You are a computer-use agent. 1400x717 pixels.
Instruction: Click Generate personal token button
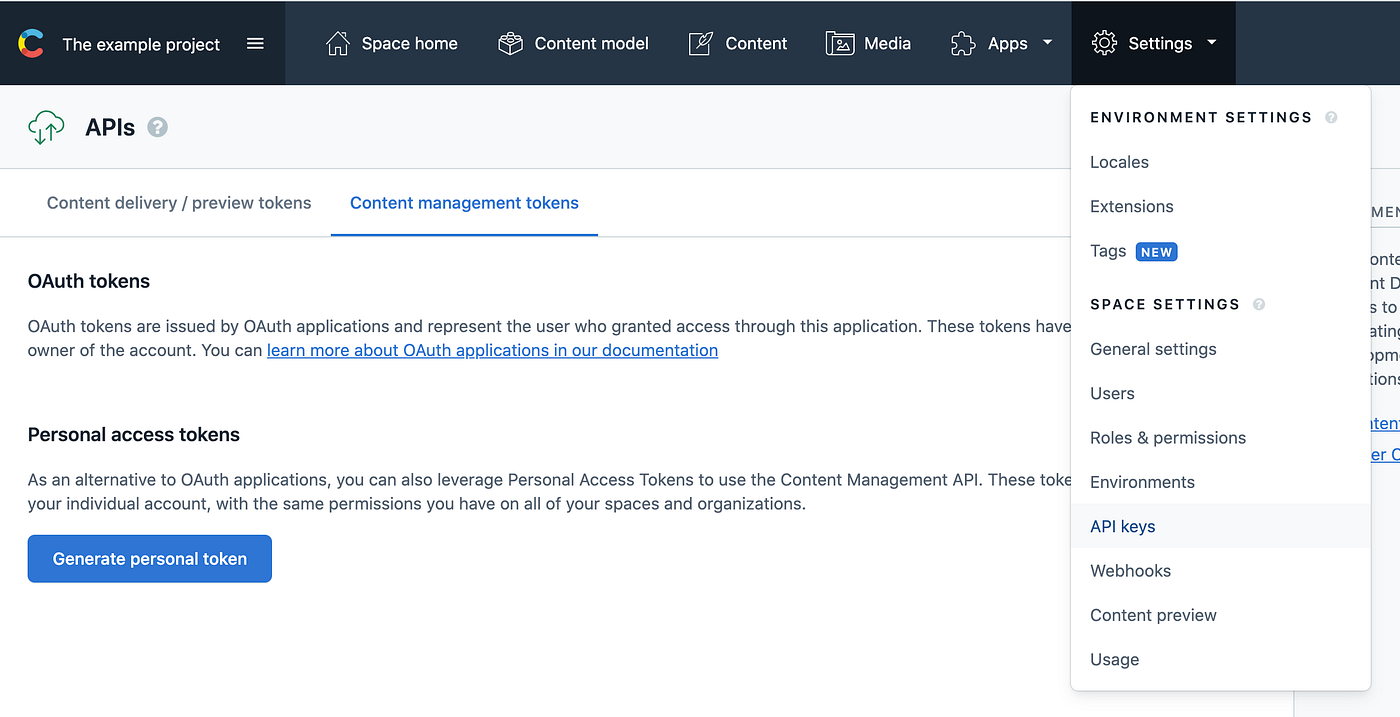pyautogui.click(x=150, y=559)
